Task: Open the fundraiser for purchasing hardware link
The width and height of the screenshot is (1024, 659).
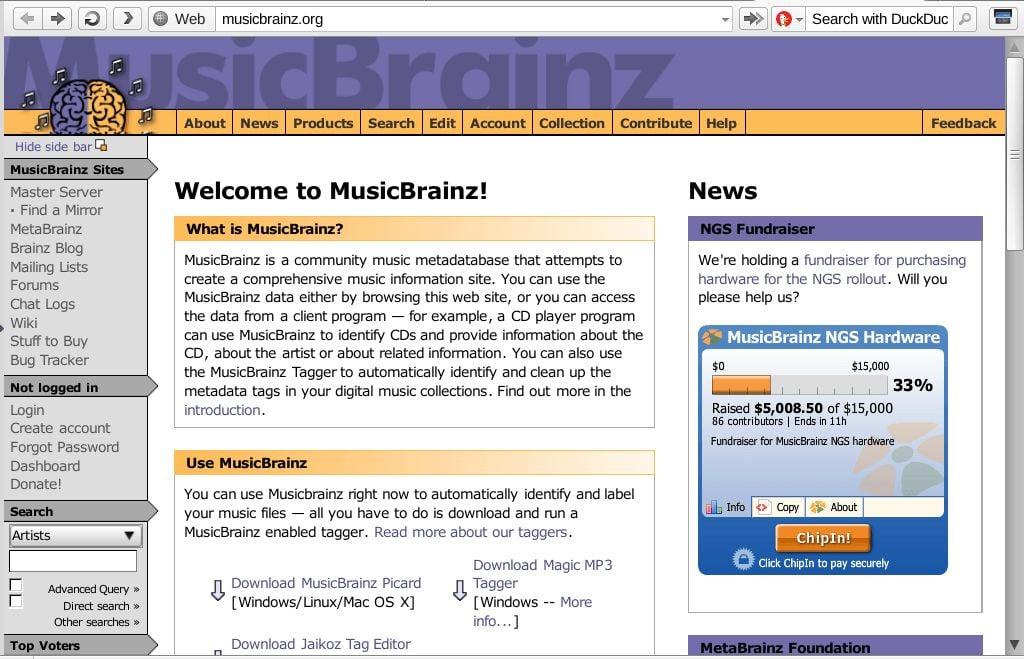Action: tap(832, 269)
